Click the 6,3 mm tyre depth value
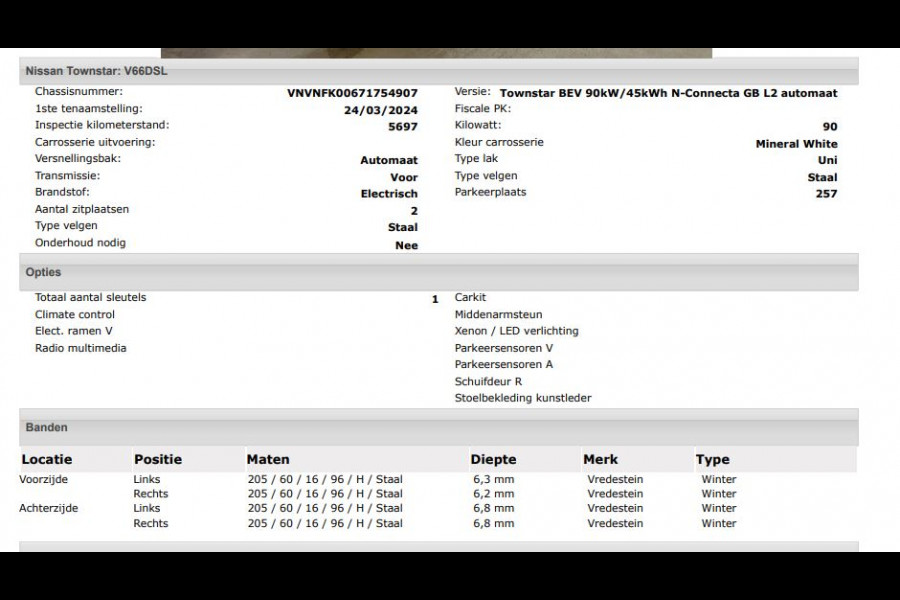Viewport: 900px width, 600px height. point(492,479)
